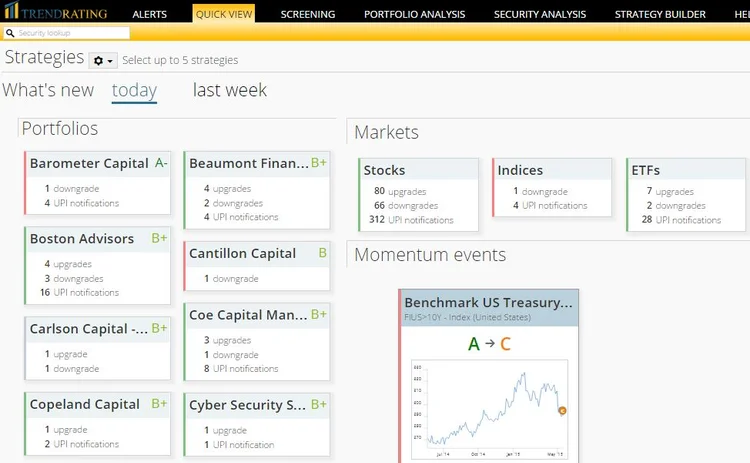Open Barometer Capital portfolio card
Viewport: 750px width, 463px height.
tap(98, 183)
